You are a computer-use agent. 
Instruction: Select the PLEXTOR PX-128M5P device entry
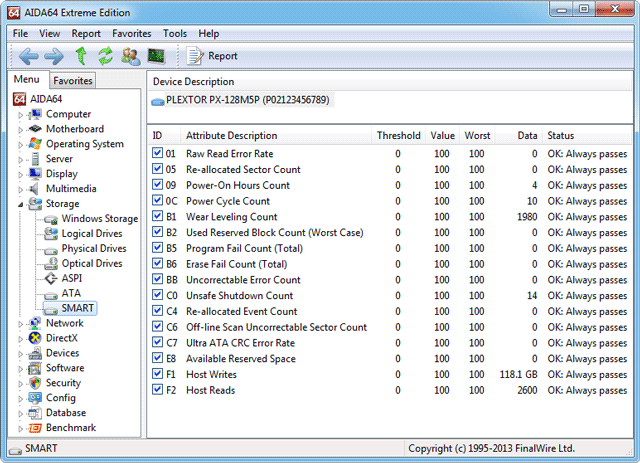coord(247,100)
